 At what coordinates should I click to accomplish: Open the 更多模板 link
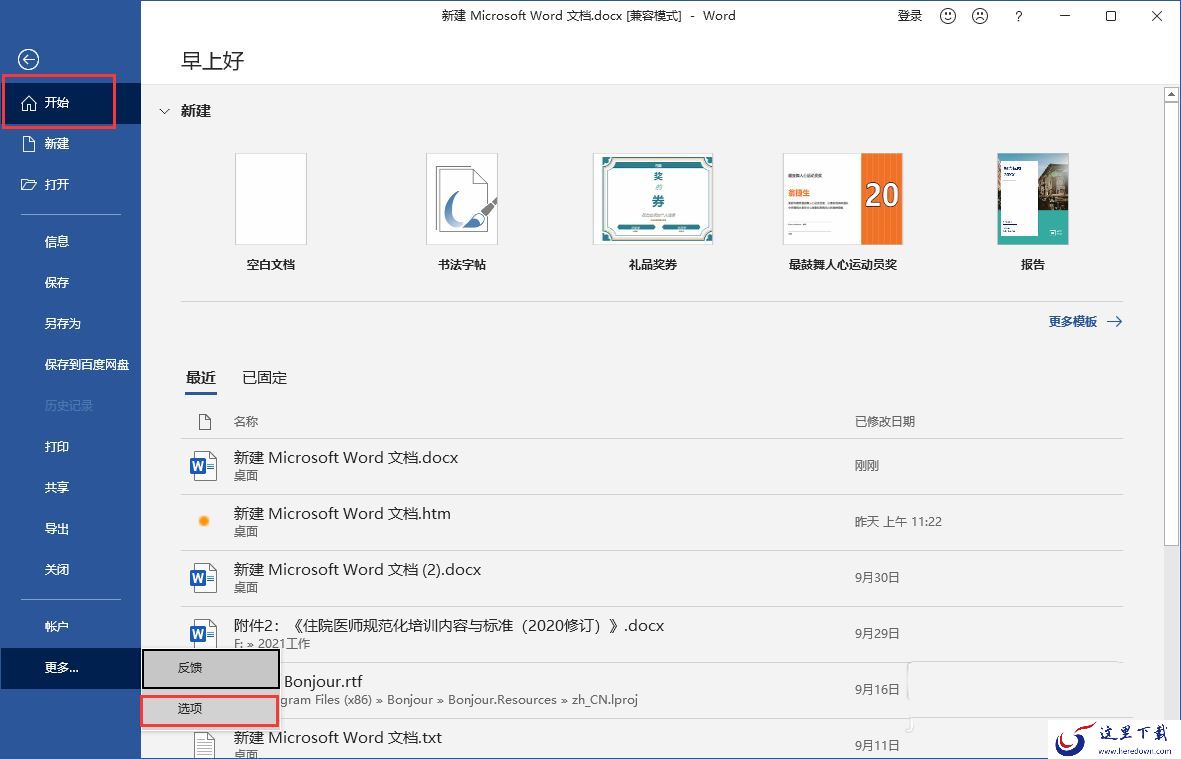coord(1073,322)
